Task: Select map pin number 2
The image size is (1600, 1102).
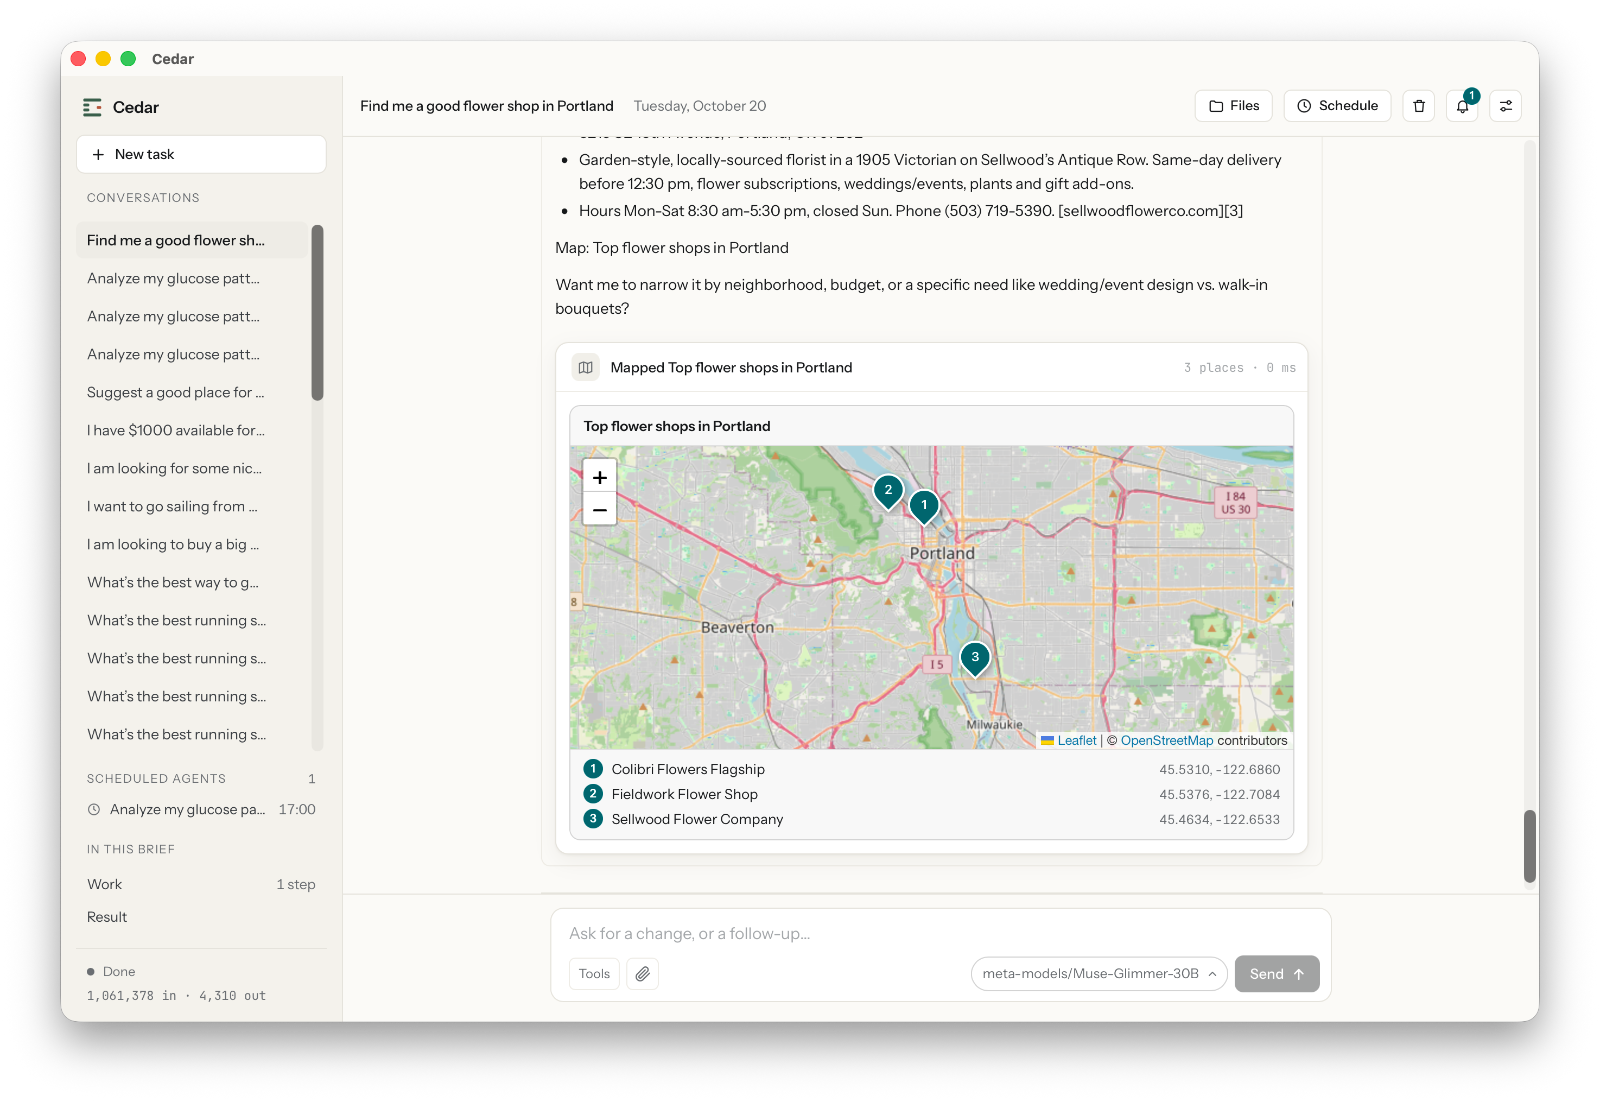Action: point(888,492)
